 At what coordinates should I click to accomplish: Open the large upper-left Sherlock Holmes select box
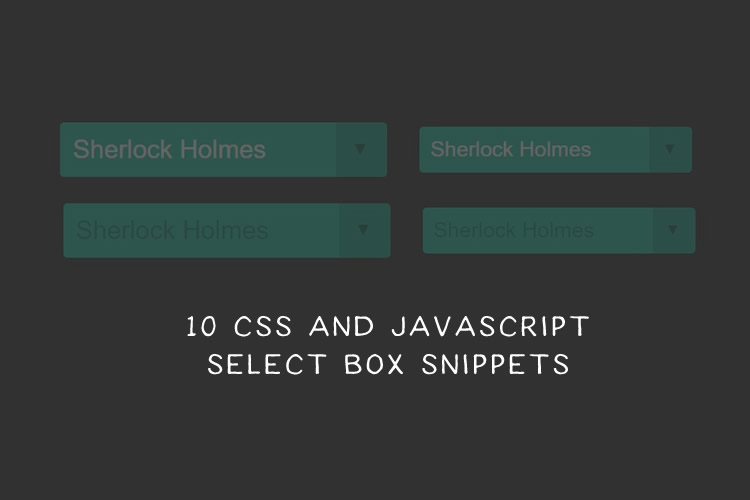pyautogui.click(x=223, y=150)
